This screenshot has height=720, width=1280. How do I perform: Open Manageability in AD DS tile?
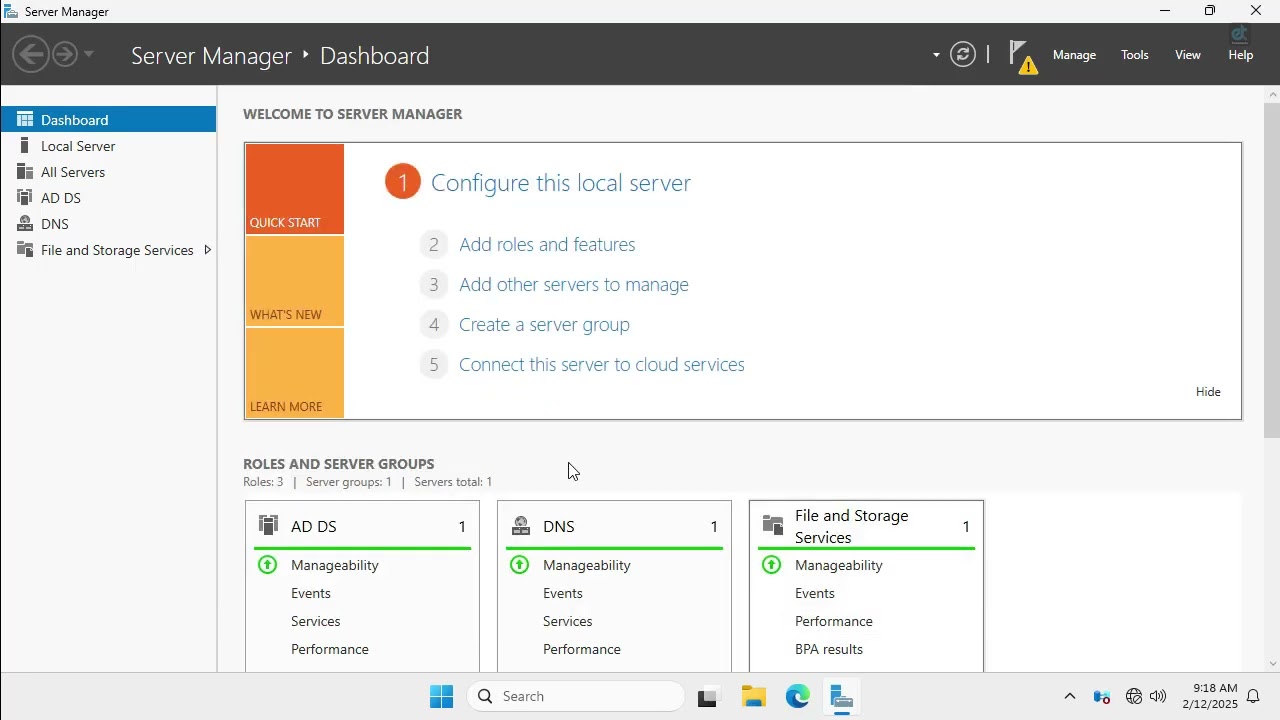point(335,565)
